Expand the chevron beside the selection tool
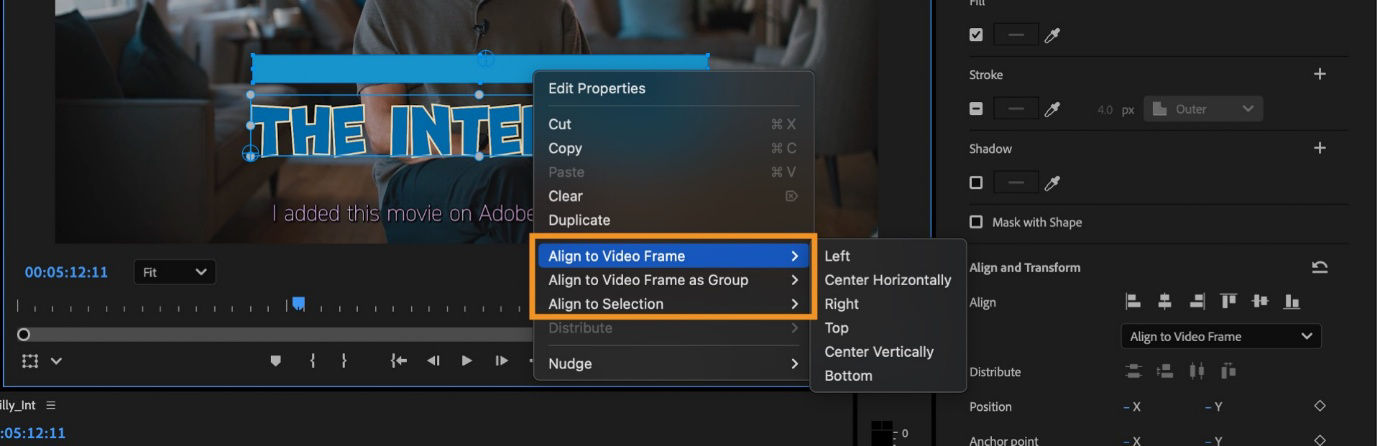 pos(56,361)
